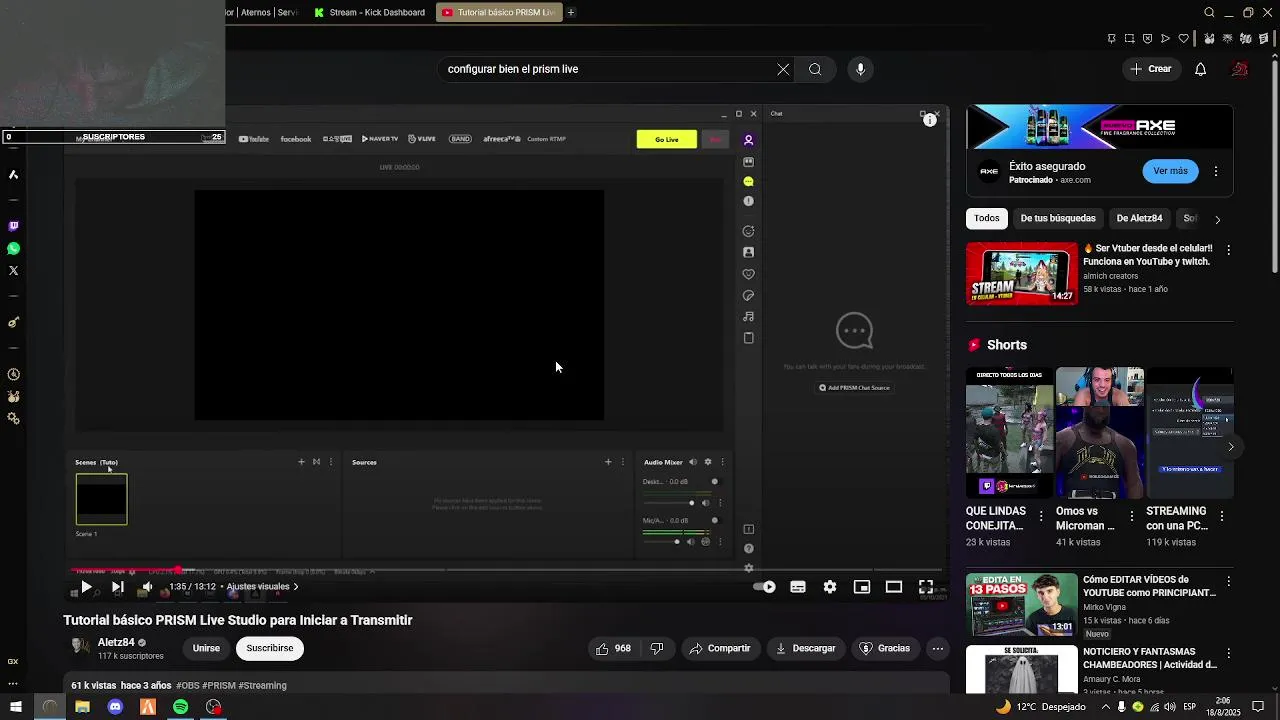
Task: Open more actions menu below video
Action: tap(938, 648)
